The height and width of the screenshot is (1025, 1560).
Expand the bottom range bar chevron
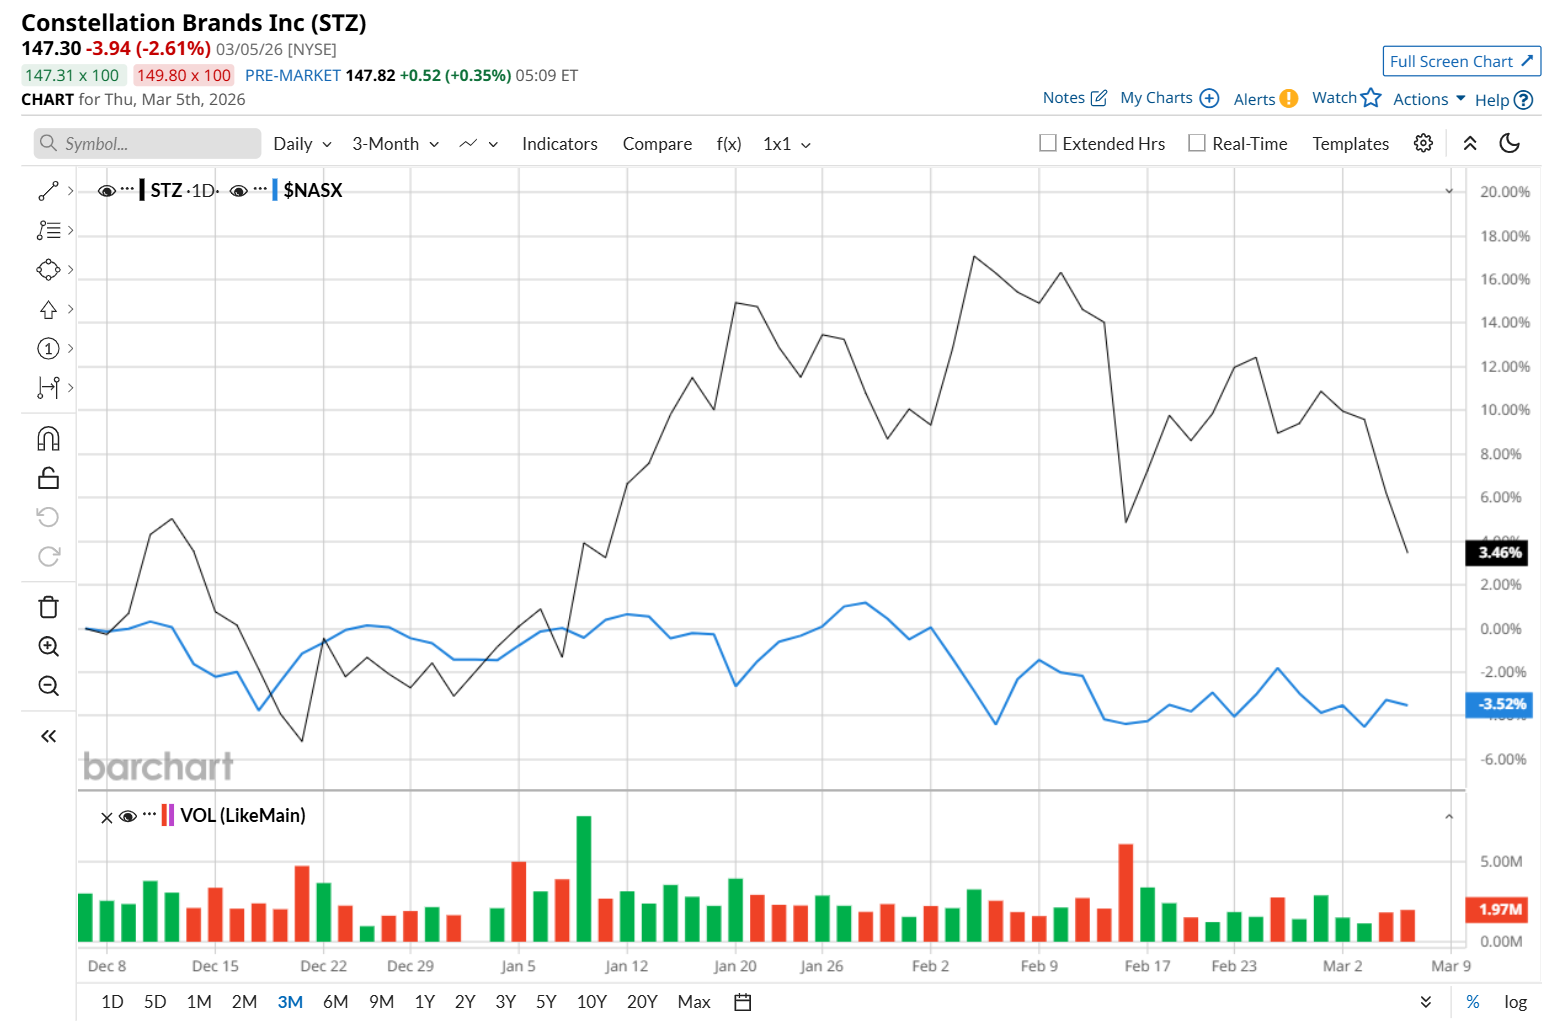pyautogui.click(x=1426, y=1002)
